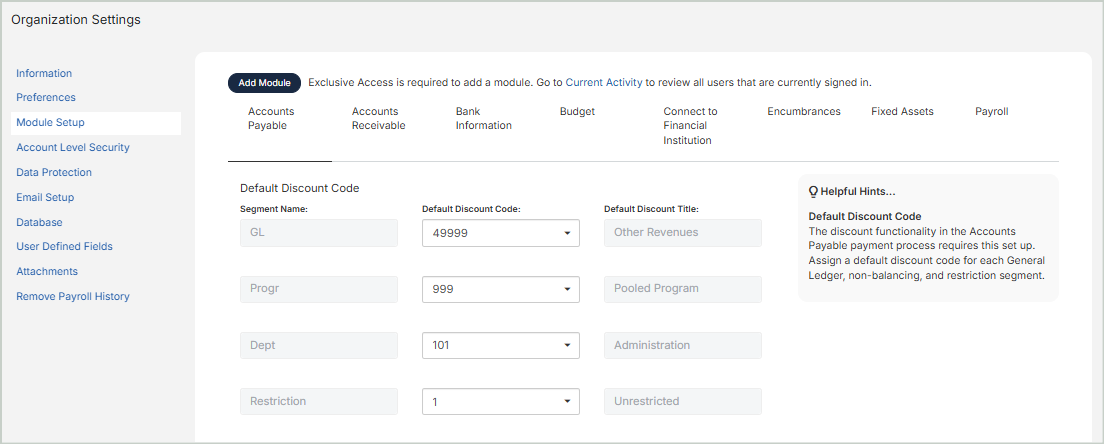Click Remove Payroll History link
This screenshot has height=444, width=1104.
point(73,297)
